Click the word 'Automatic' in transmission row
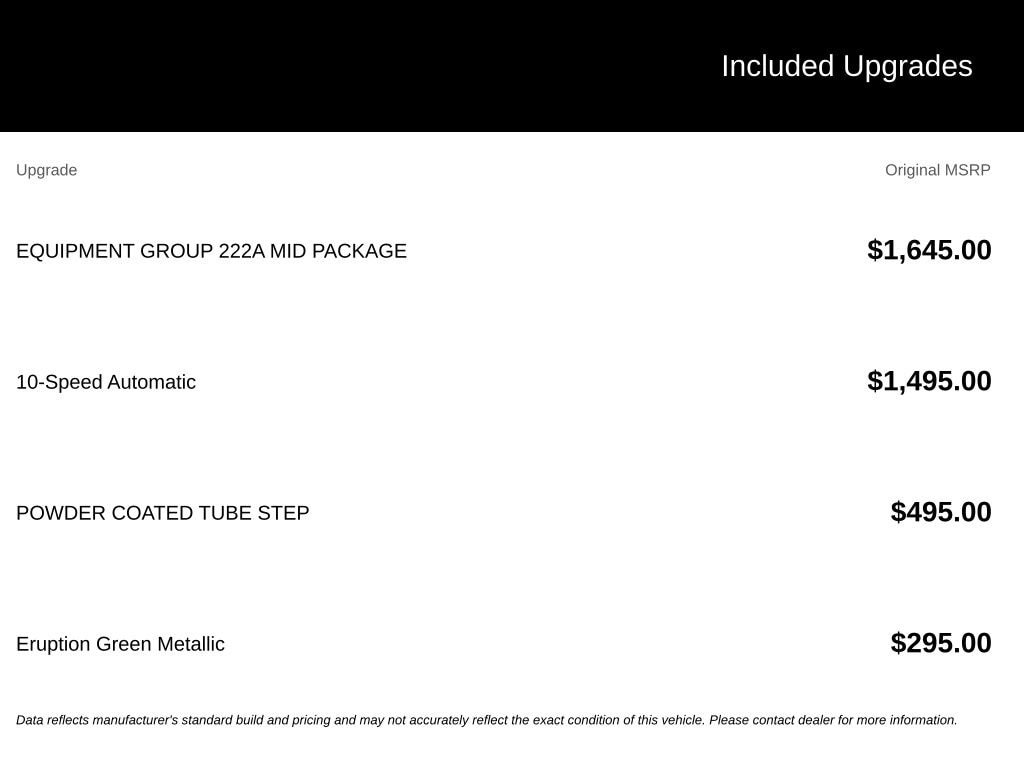Screen dimensions: 1024x768 [x=152, y=382]
